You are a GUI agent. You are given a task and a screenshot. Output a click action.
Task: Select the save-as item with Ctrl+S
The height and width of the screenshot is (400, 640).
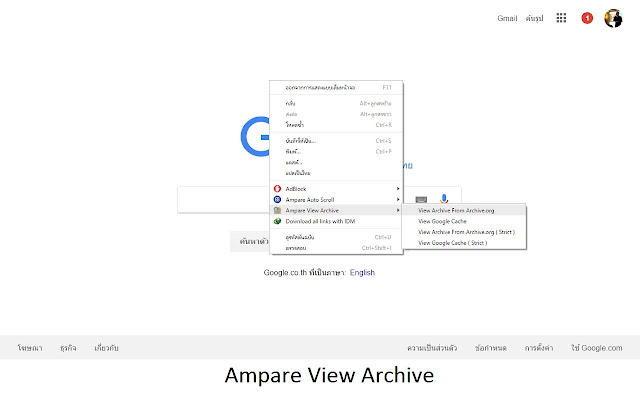pos(336,141)
